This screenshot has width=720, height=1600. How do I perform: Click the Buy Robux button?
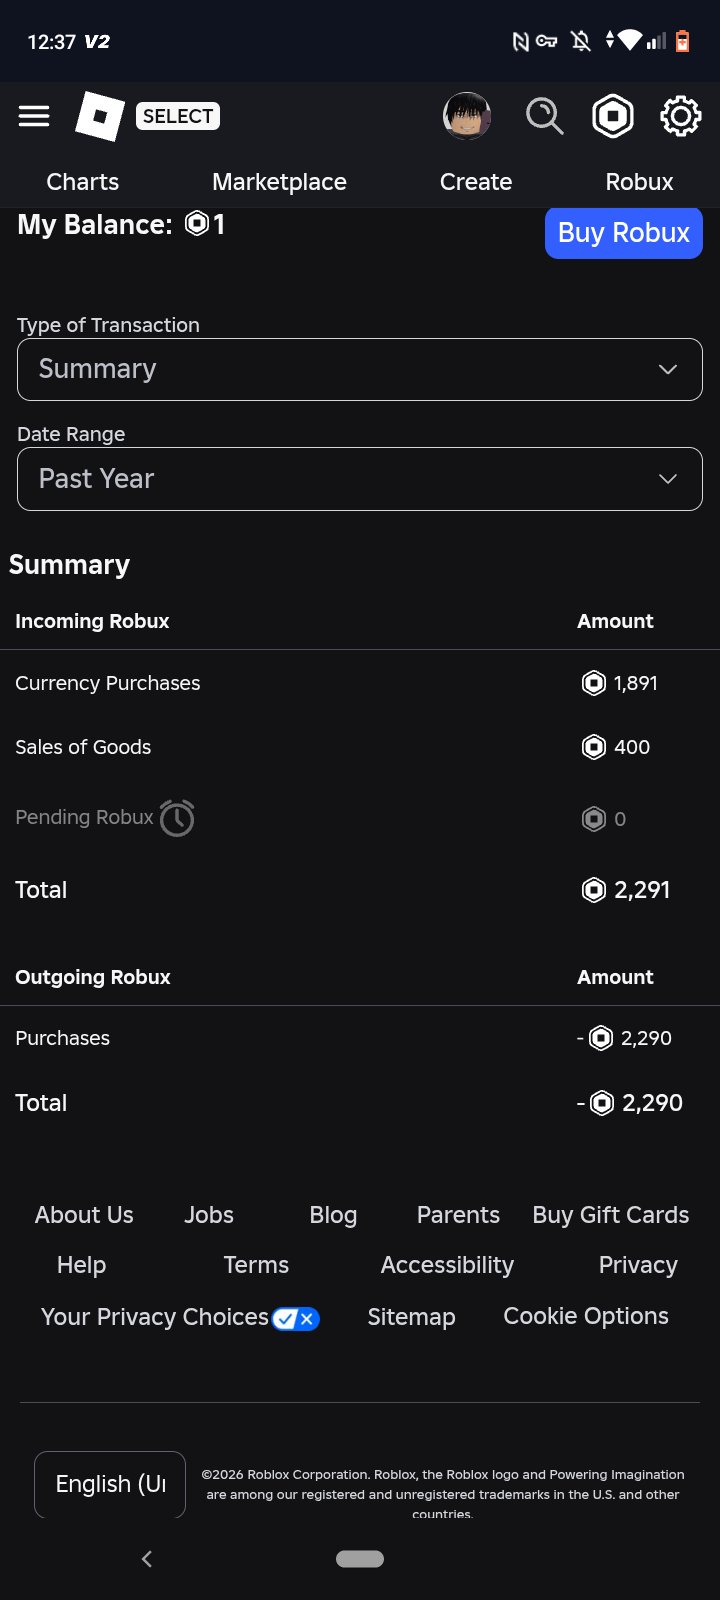coord(624,233)
